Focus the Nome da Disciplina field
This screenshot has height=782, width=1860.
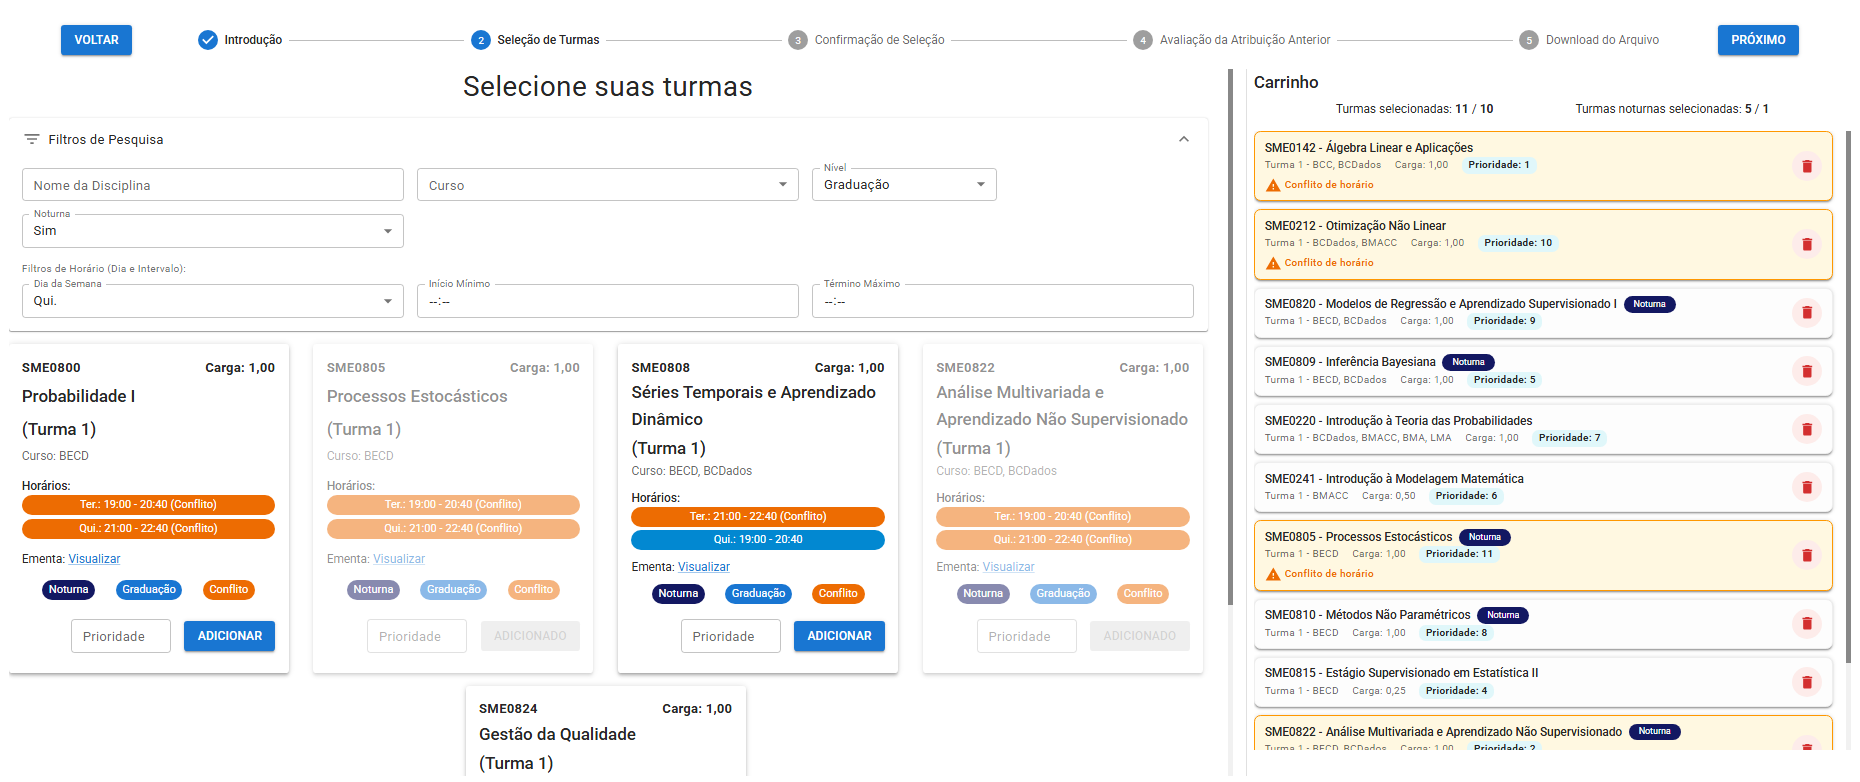click(212, 185)
